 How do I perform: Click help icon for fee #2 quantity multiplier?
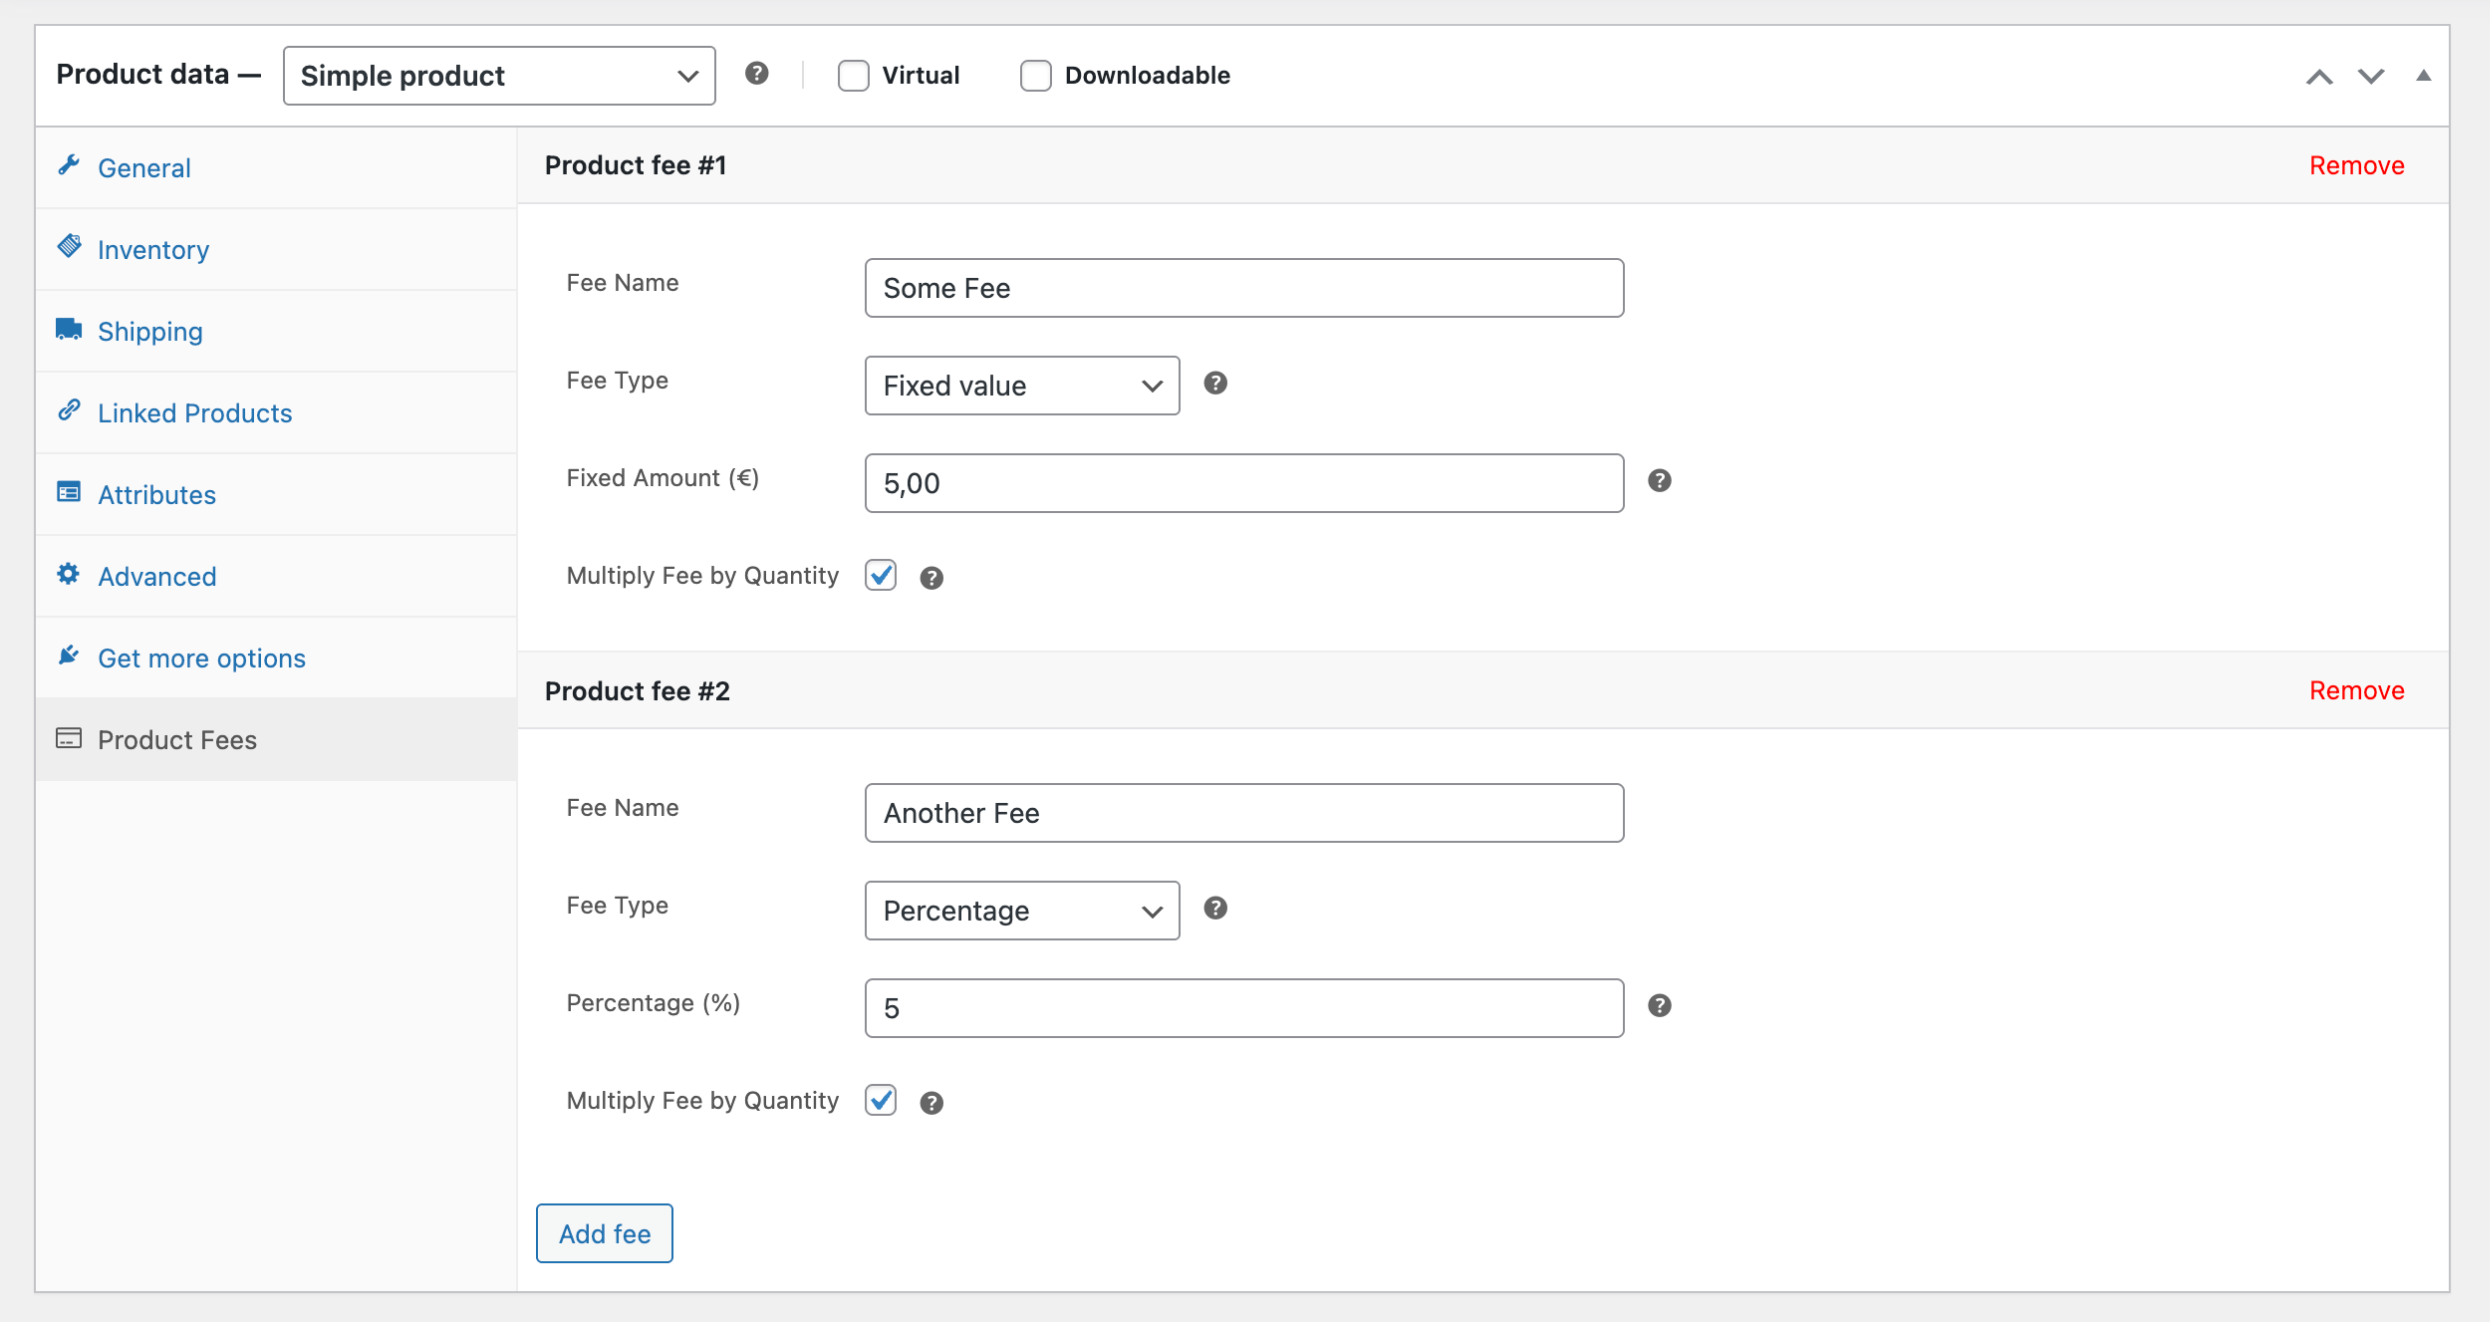(x=931, y=1102)
